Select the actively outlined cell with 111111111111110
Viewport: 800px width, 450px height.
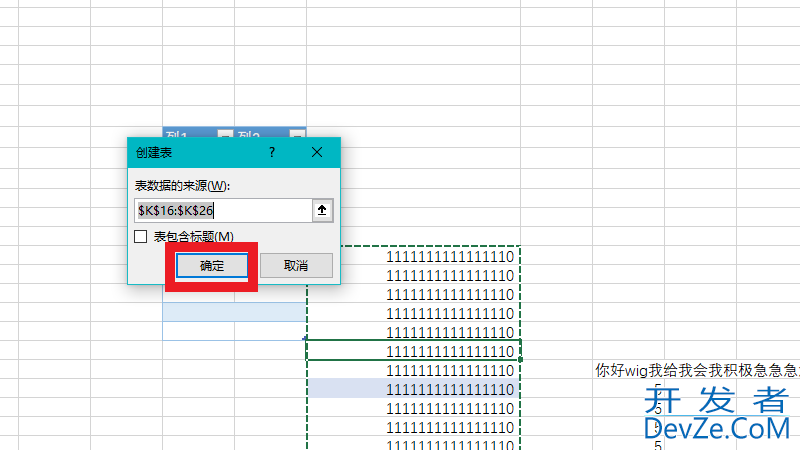tap(414, 351)
